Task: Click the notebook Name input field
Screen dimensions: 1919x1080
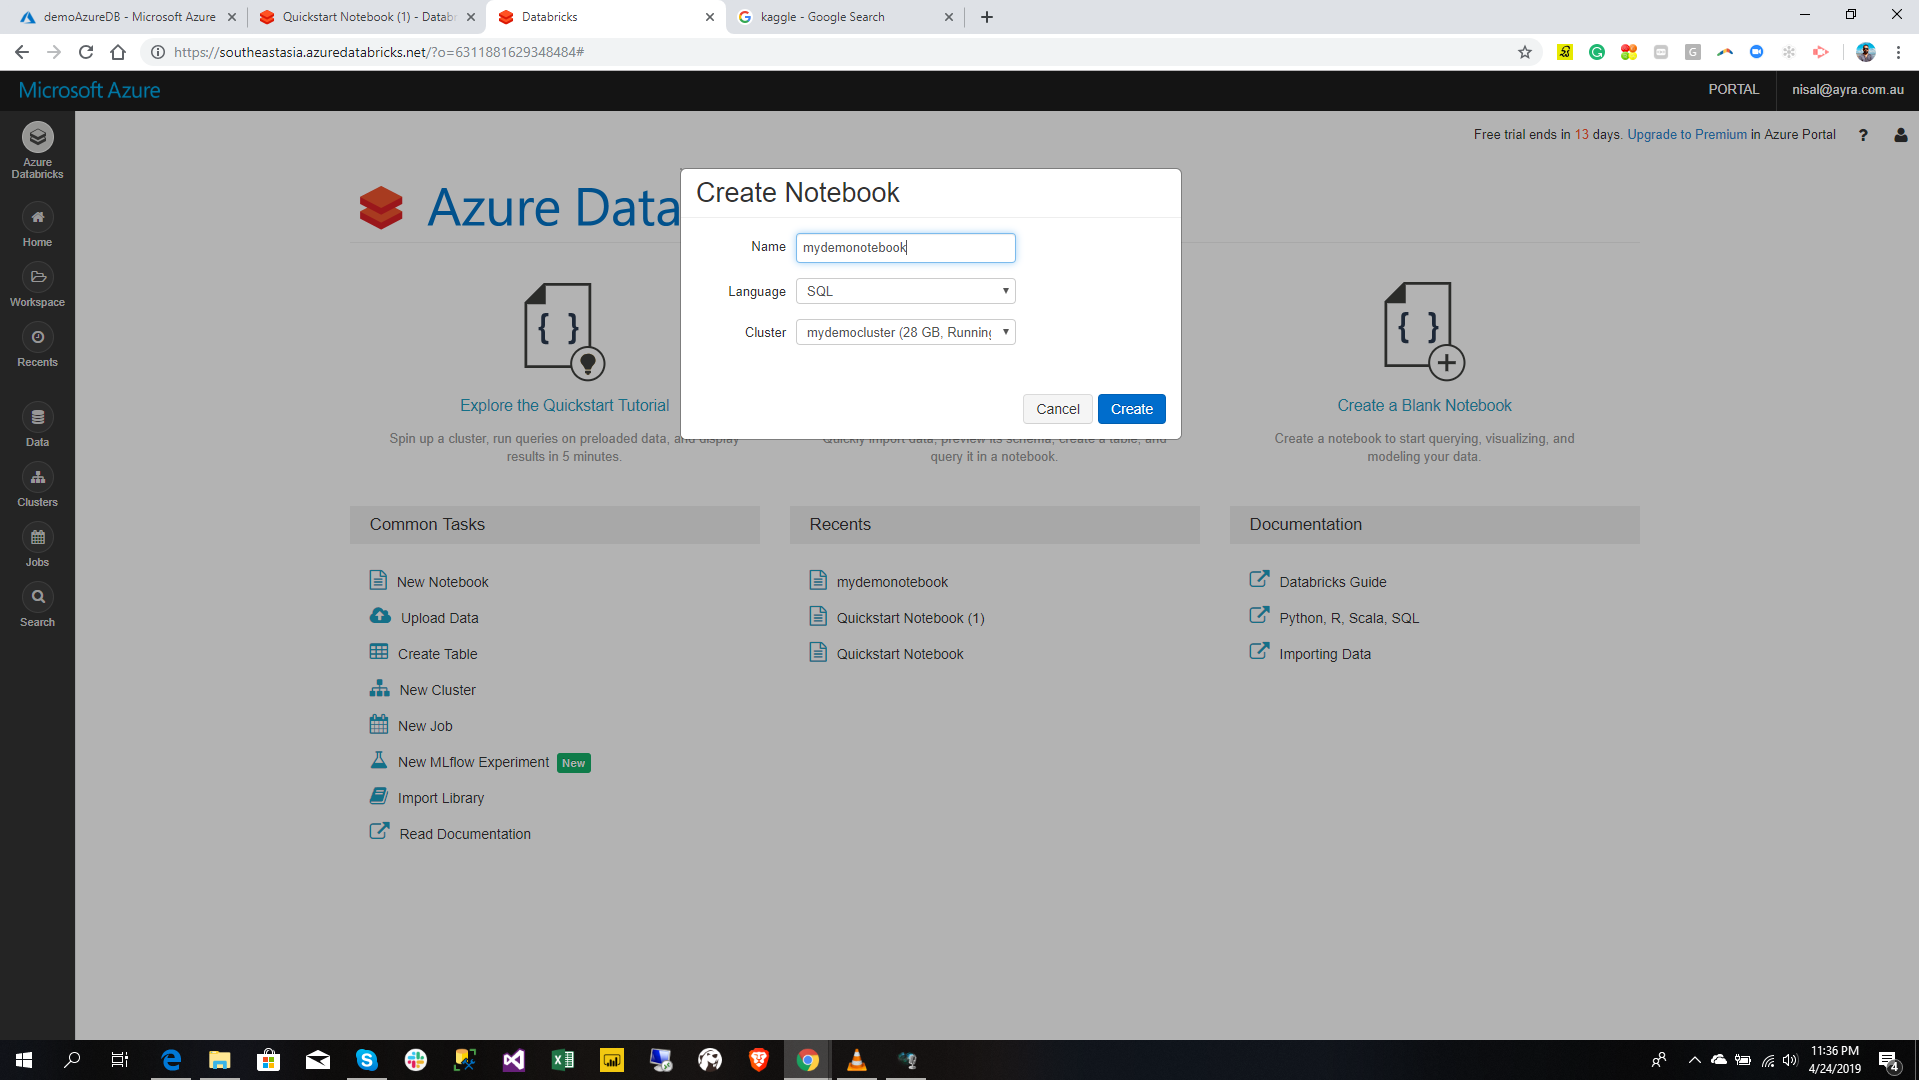Action: point(905,247)
